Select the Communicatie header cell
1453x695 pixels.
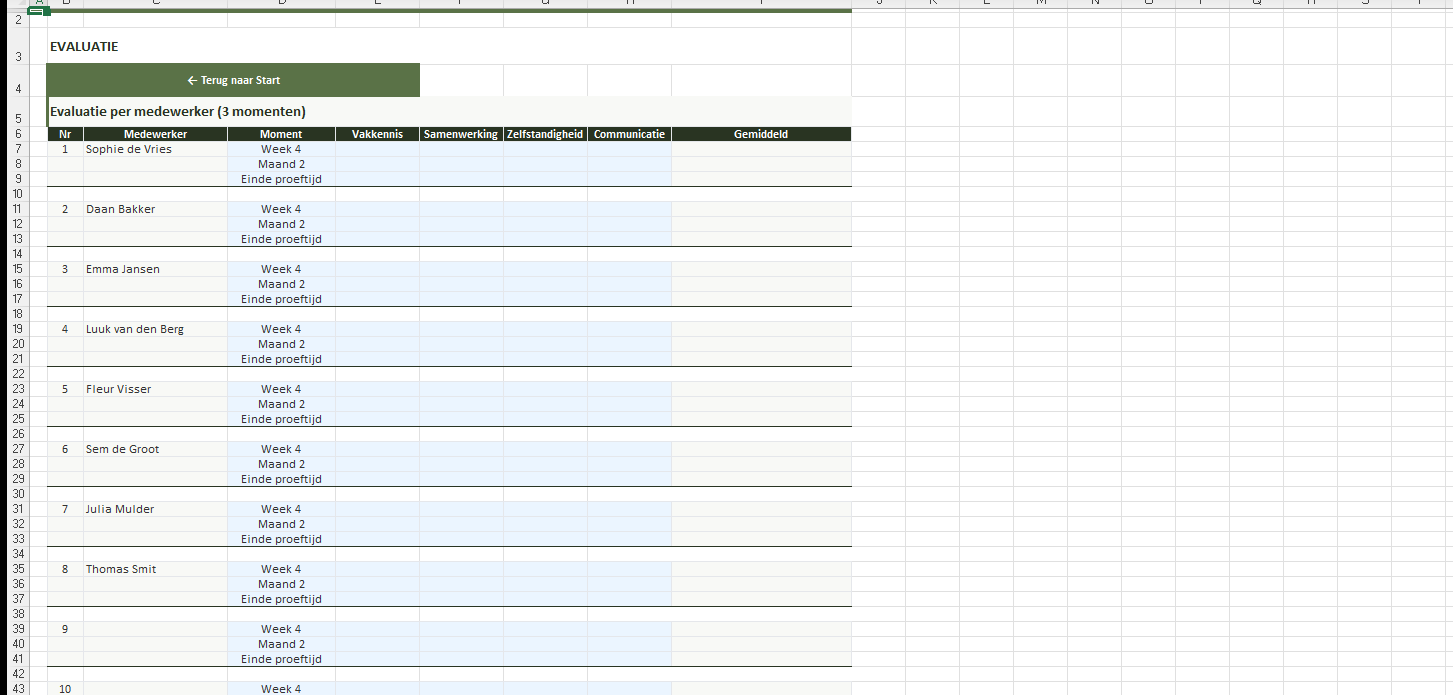tap(629, 134)
